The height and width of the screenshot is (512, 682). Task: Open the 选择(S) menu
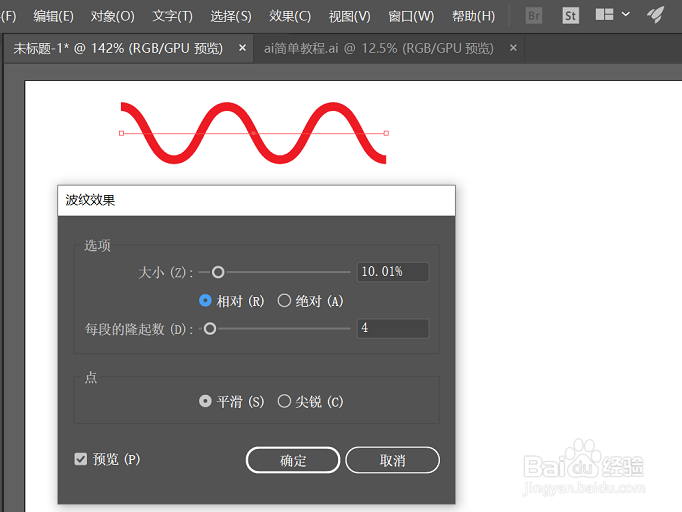(x=231, y=16)
